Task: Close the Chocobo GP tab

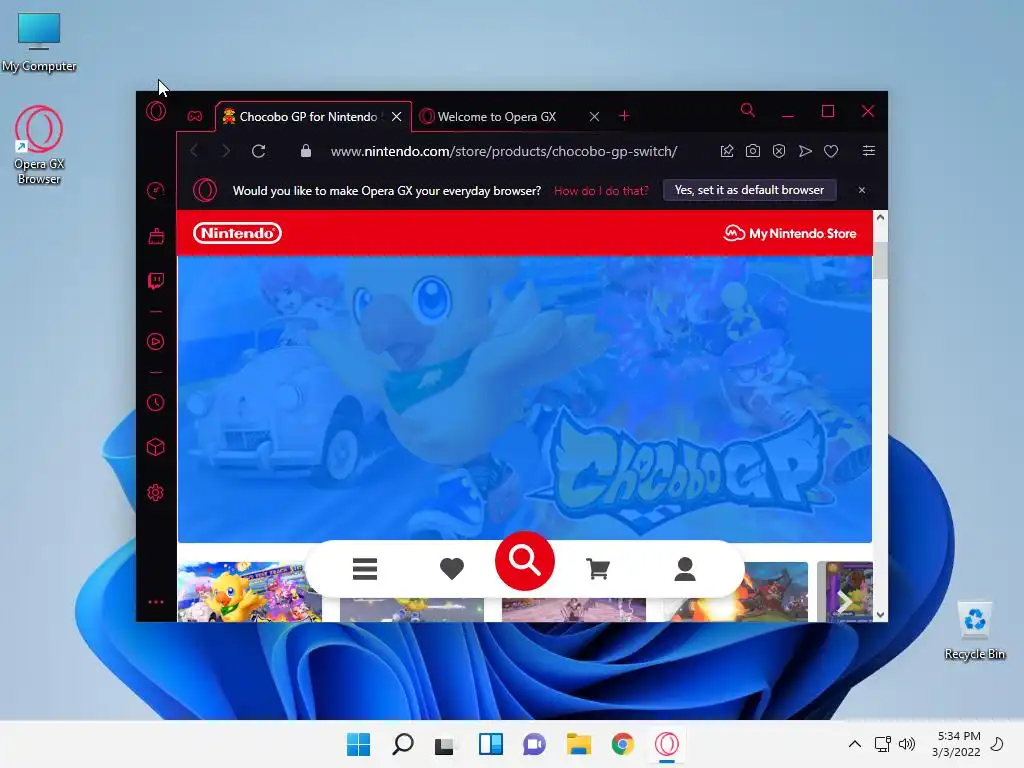Action: (396, 117)
